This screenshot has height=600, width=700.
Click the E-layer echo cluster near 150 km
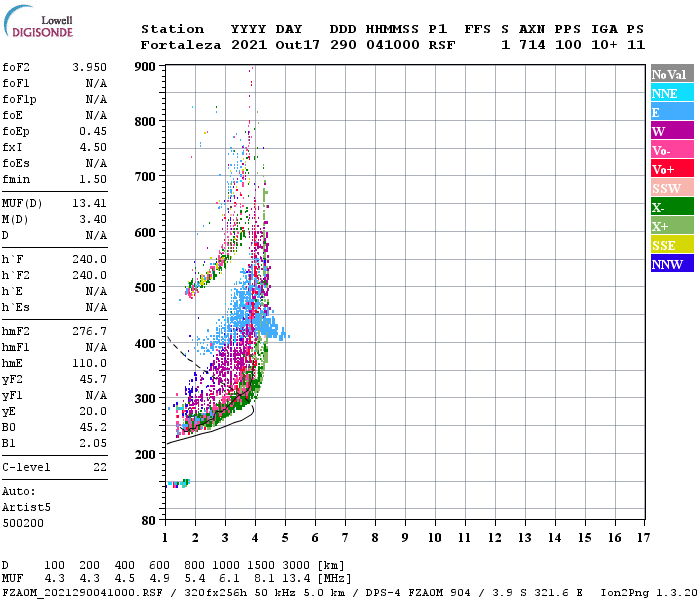[178, 483]
